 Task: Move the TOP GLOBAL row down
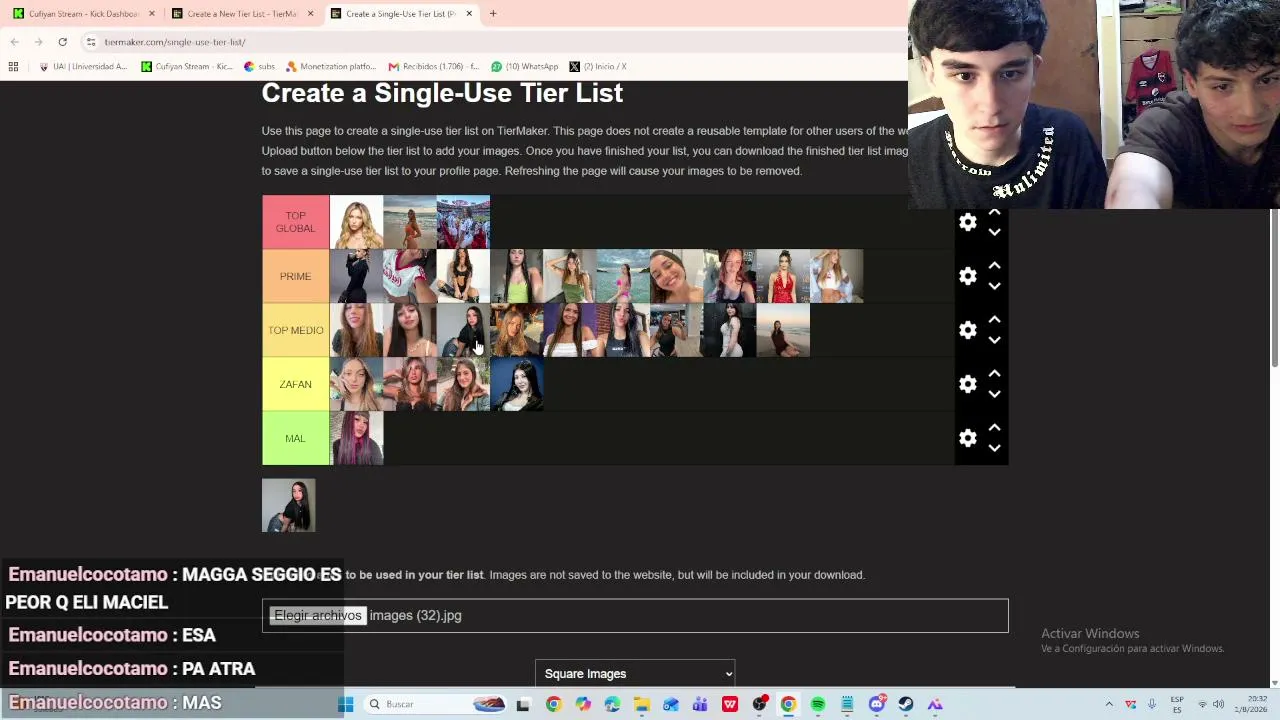[x=994, y=232]
